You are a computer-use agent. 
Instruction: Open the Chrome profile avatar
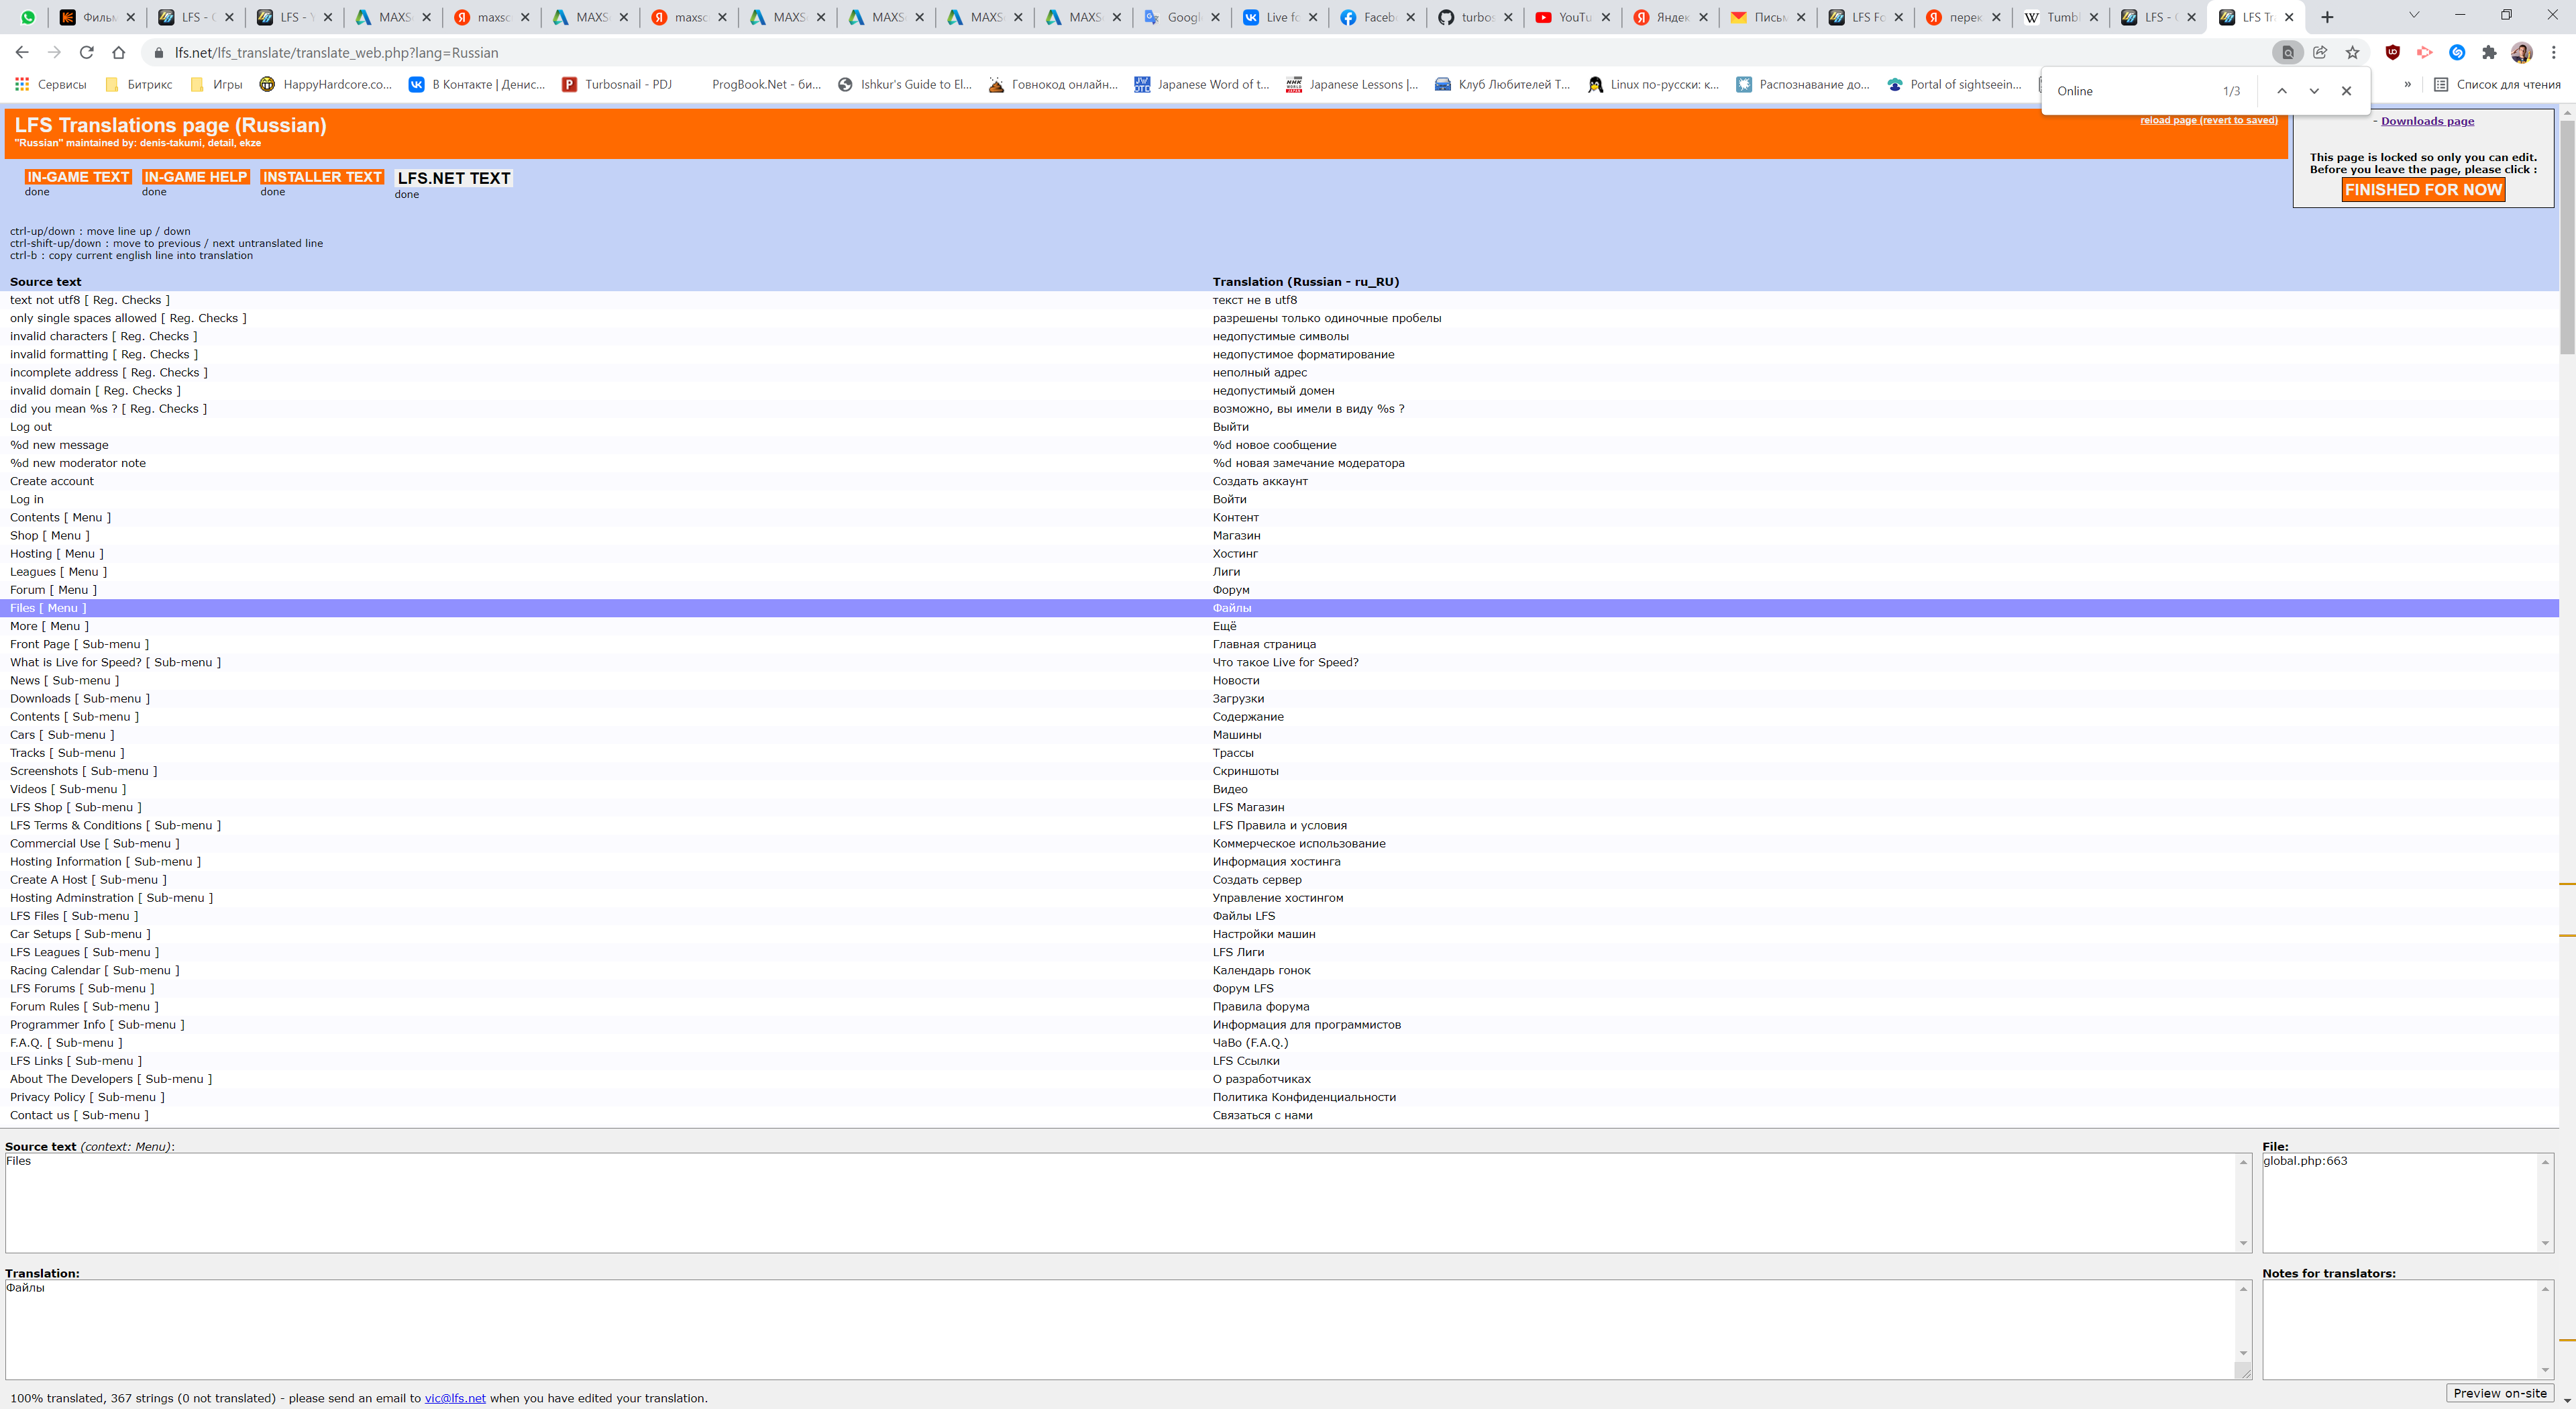2521,52
